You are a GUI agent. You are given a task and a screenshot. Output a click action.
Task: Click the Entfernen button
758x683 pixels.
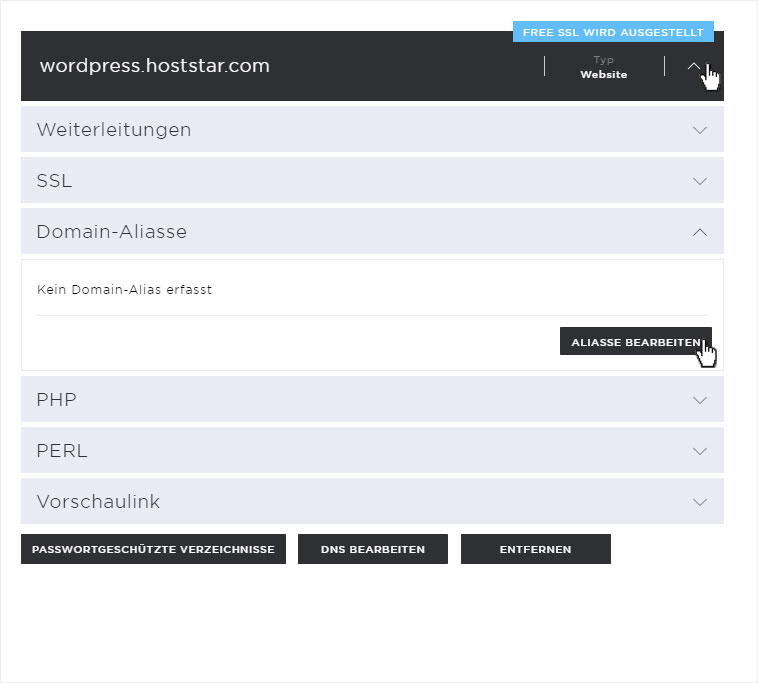536,549
